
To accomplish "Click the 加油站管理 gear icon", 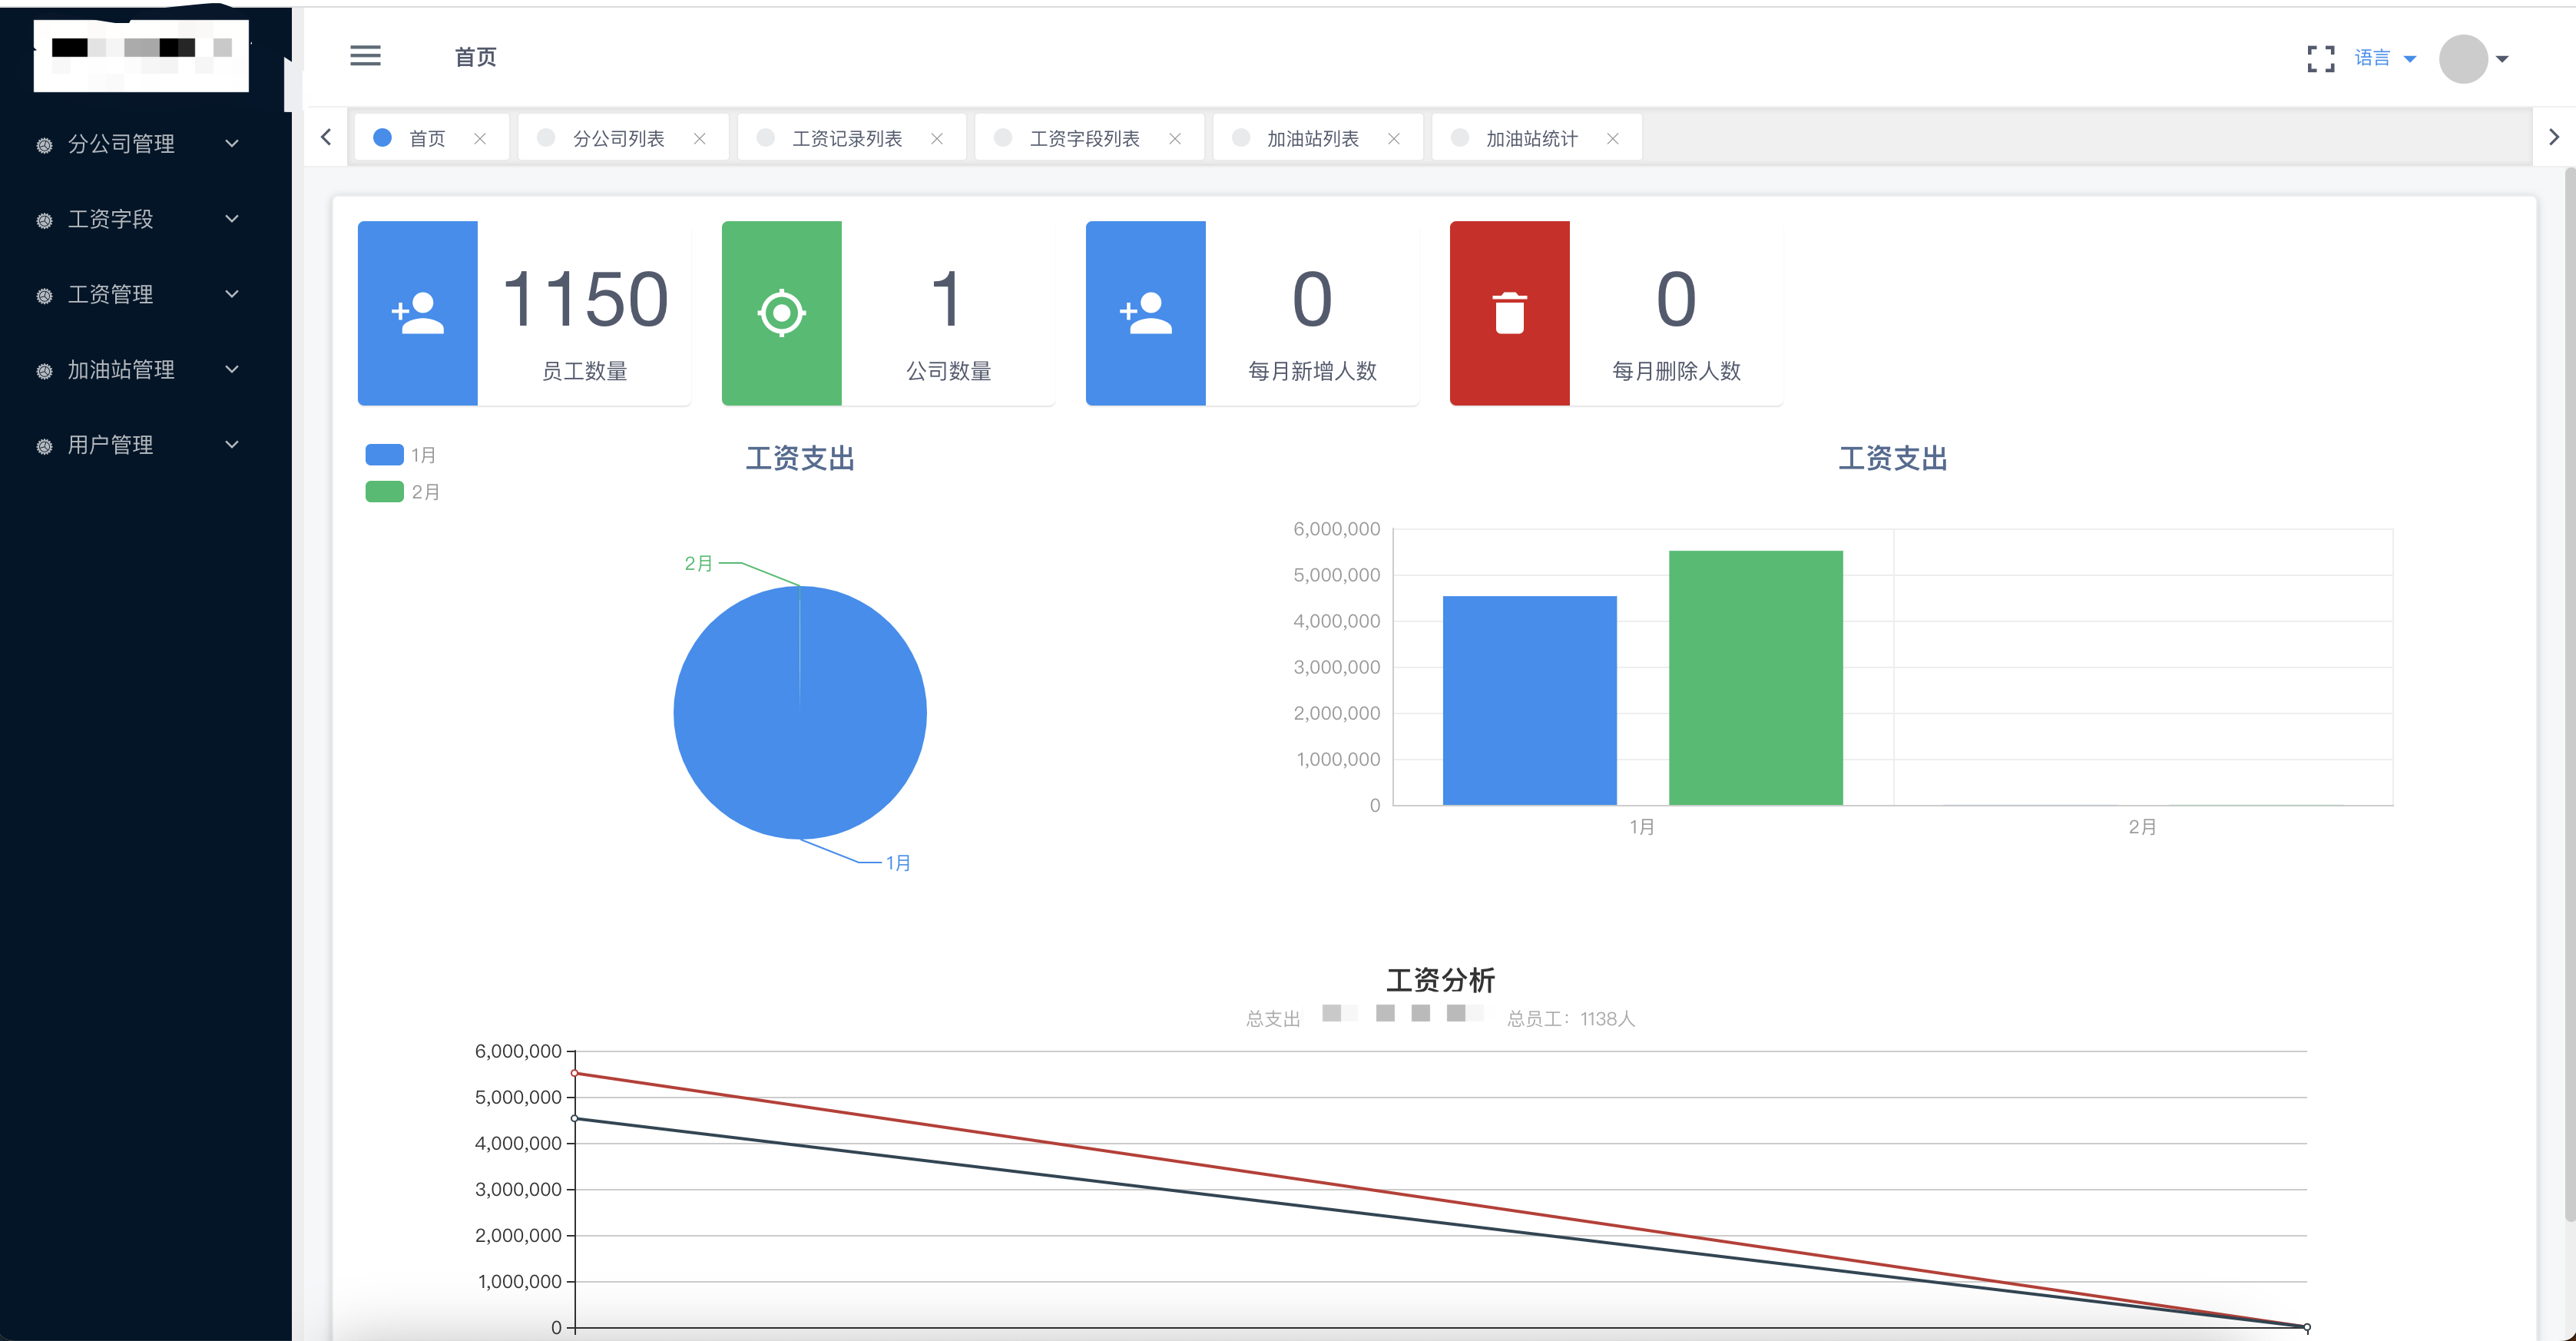I will tap(44, 371).
